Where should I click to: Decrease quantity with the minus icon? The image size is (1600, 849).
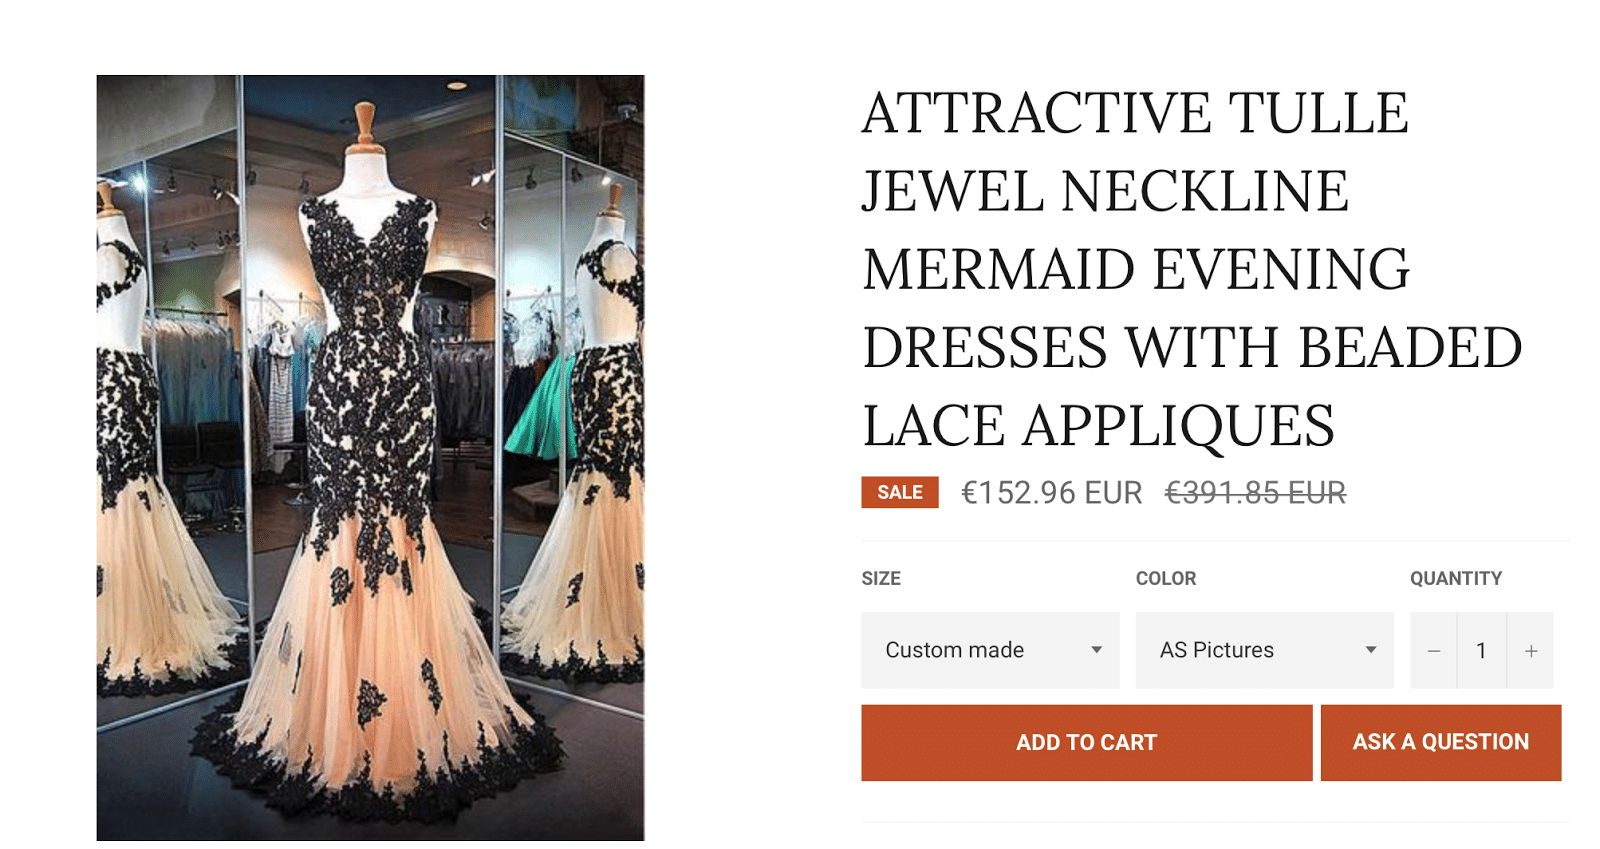pos(1433,651)
